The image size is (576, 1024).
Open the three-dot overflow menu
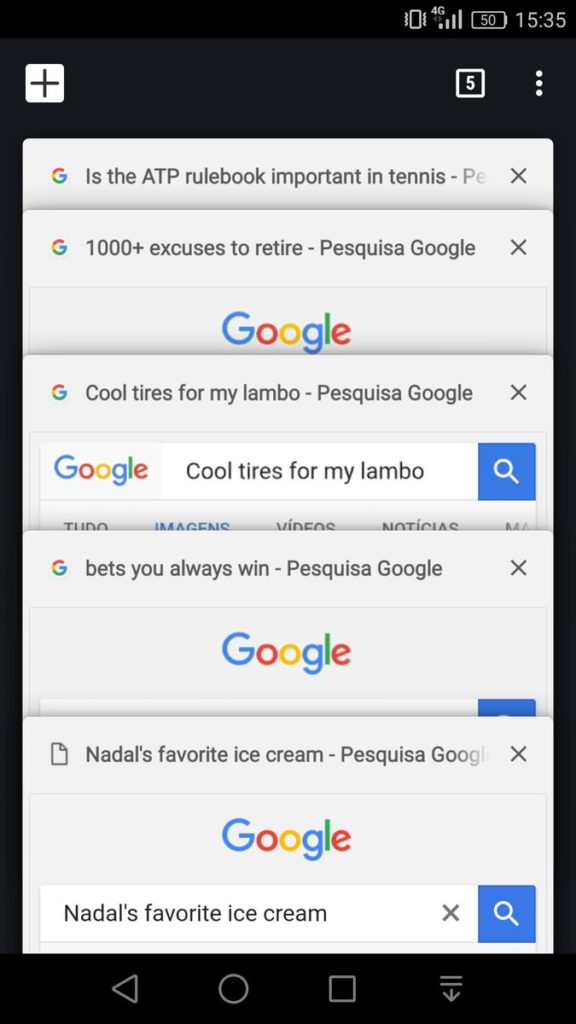coord(539,83)
